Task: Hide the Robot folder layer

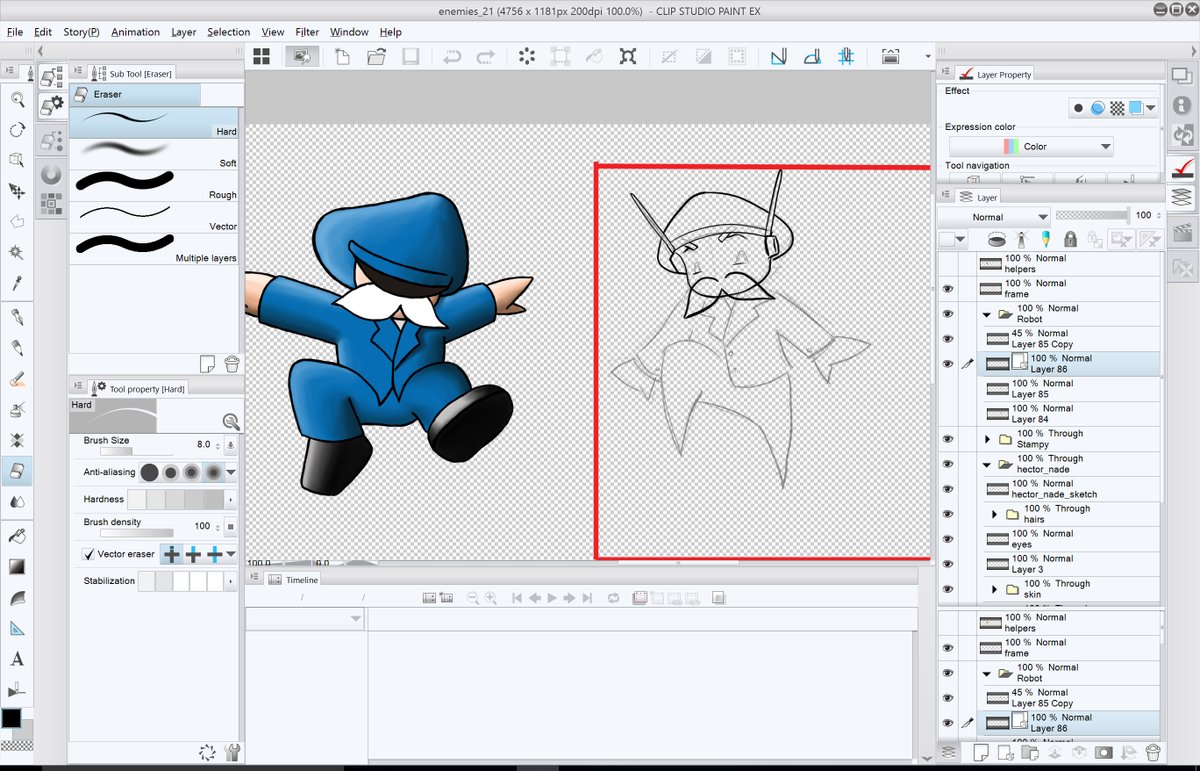Action: click(948, 314)
